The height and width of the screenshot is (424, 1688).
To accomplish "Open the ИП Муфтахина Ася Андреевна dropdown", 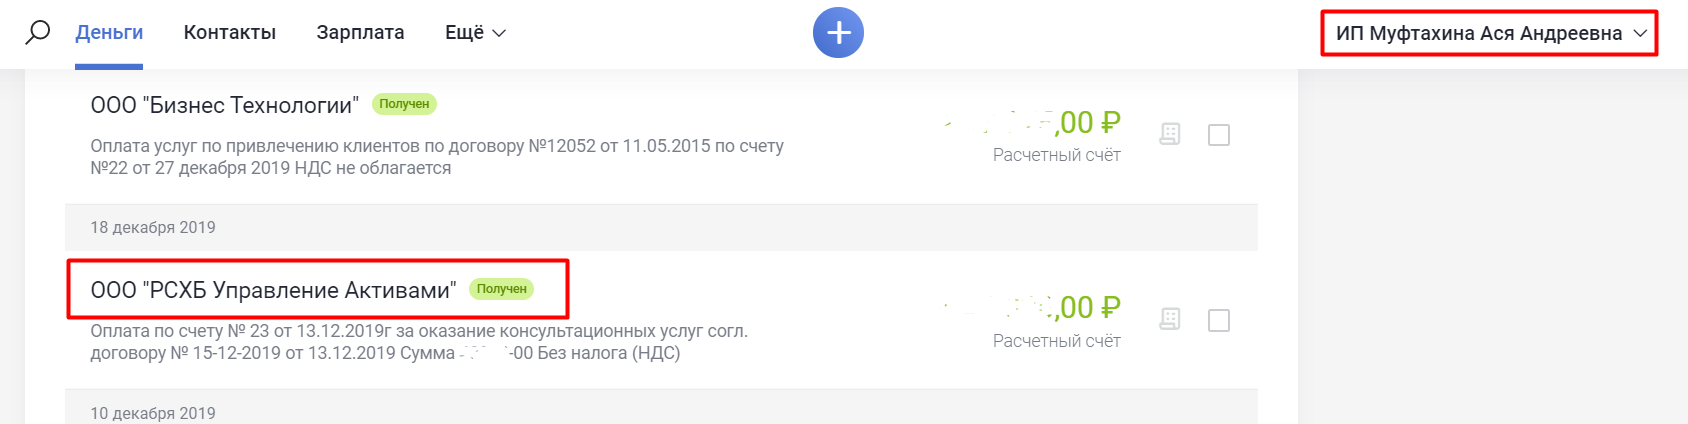I will tap(1489, 33).
